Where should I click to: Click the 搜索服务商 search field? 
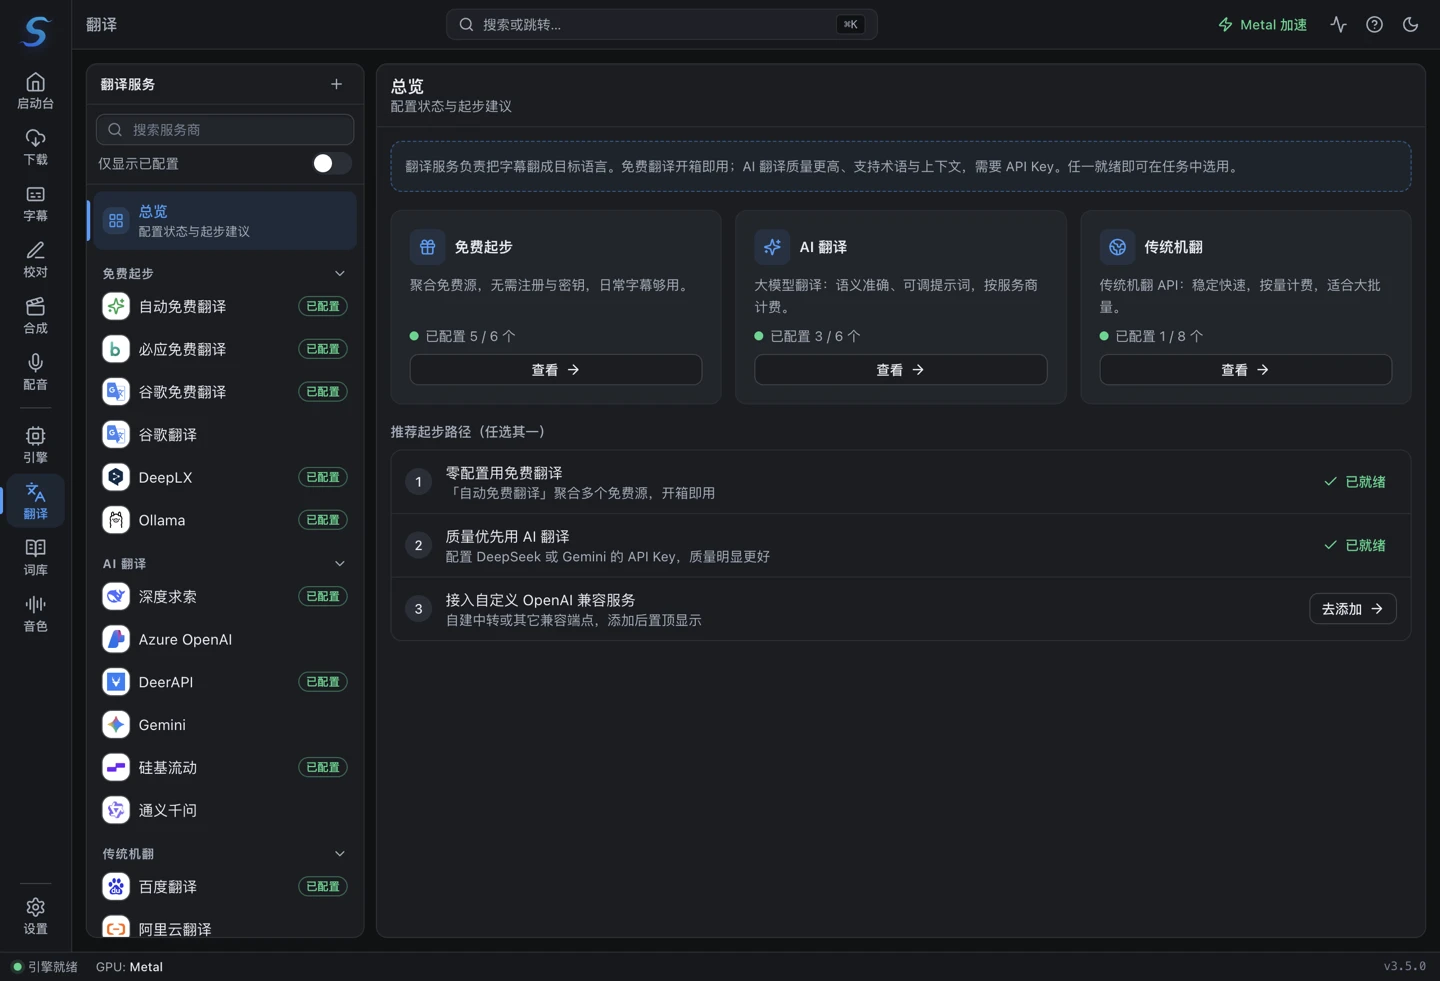[225, 129]
